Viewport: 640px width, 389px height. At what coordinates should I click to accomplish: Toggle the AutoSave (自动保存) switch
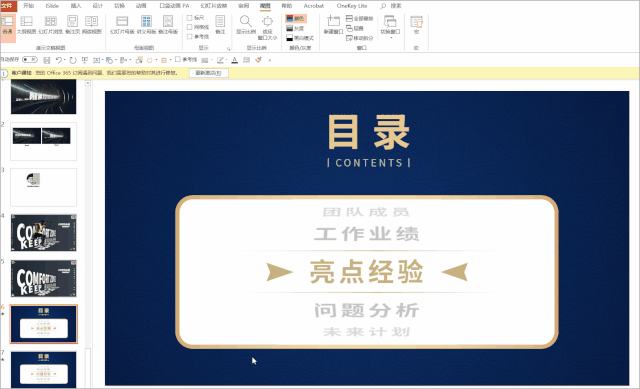point(30,60)
